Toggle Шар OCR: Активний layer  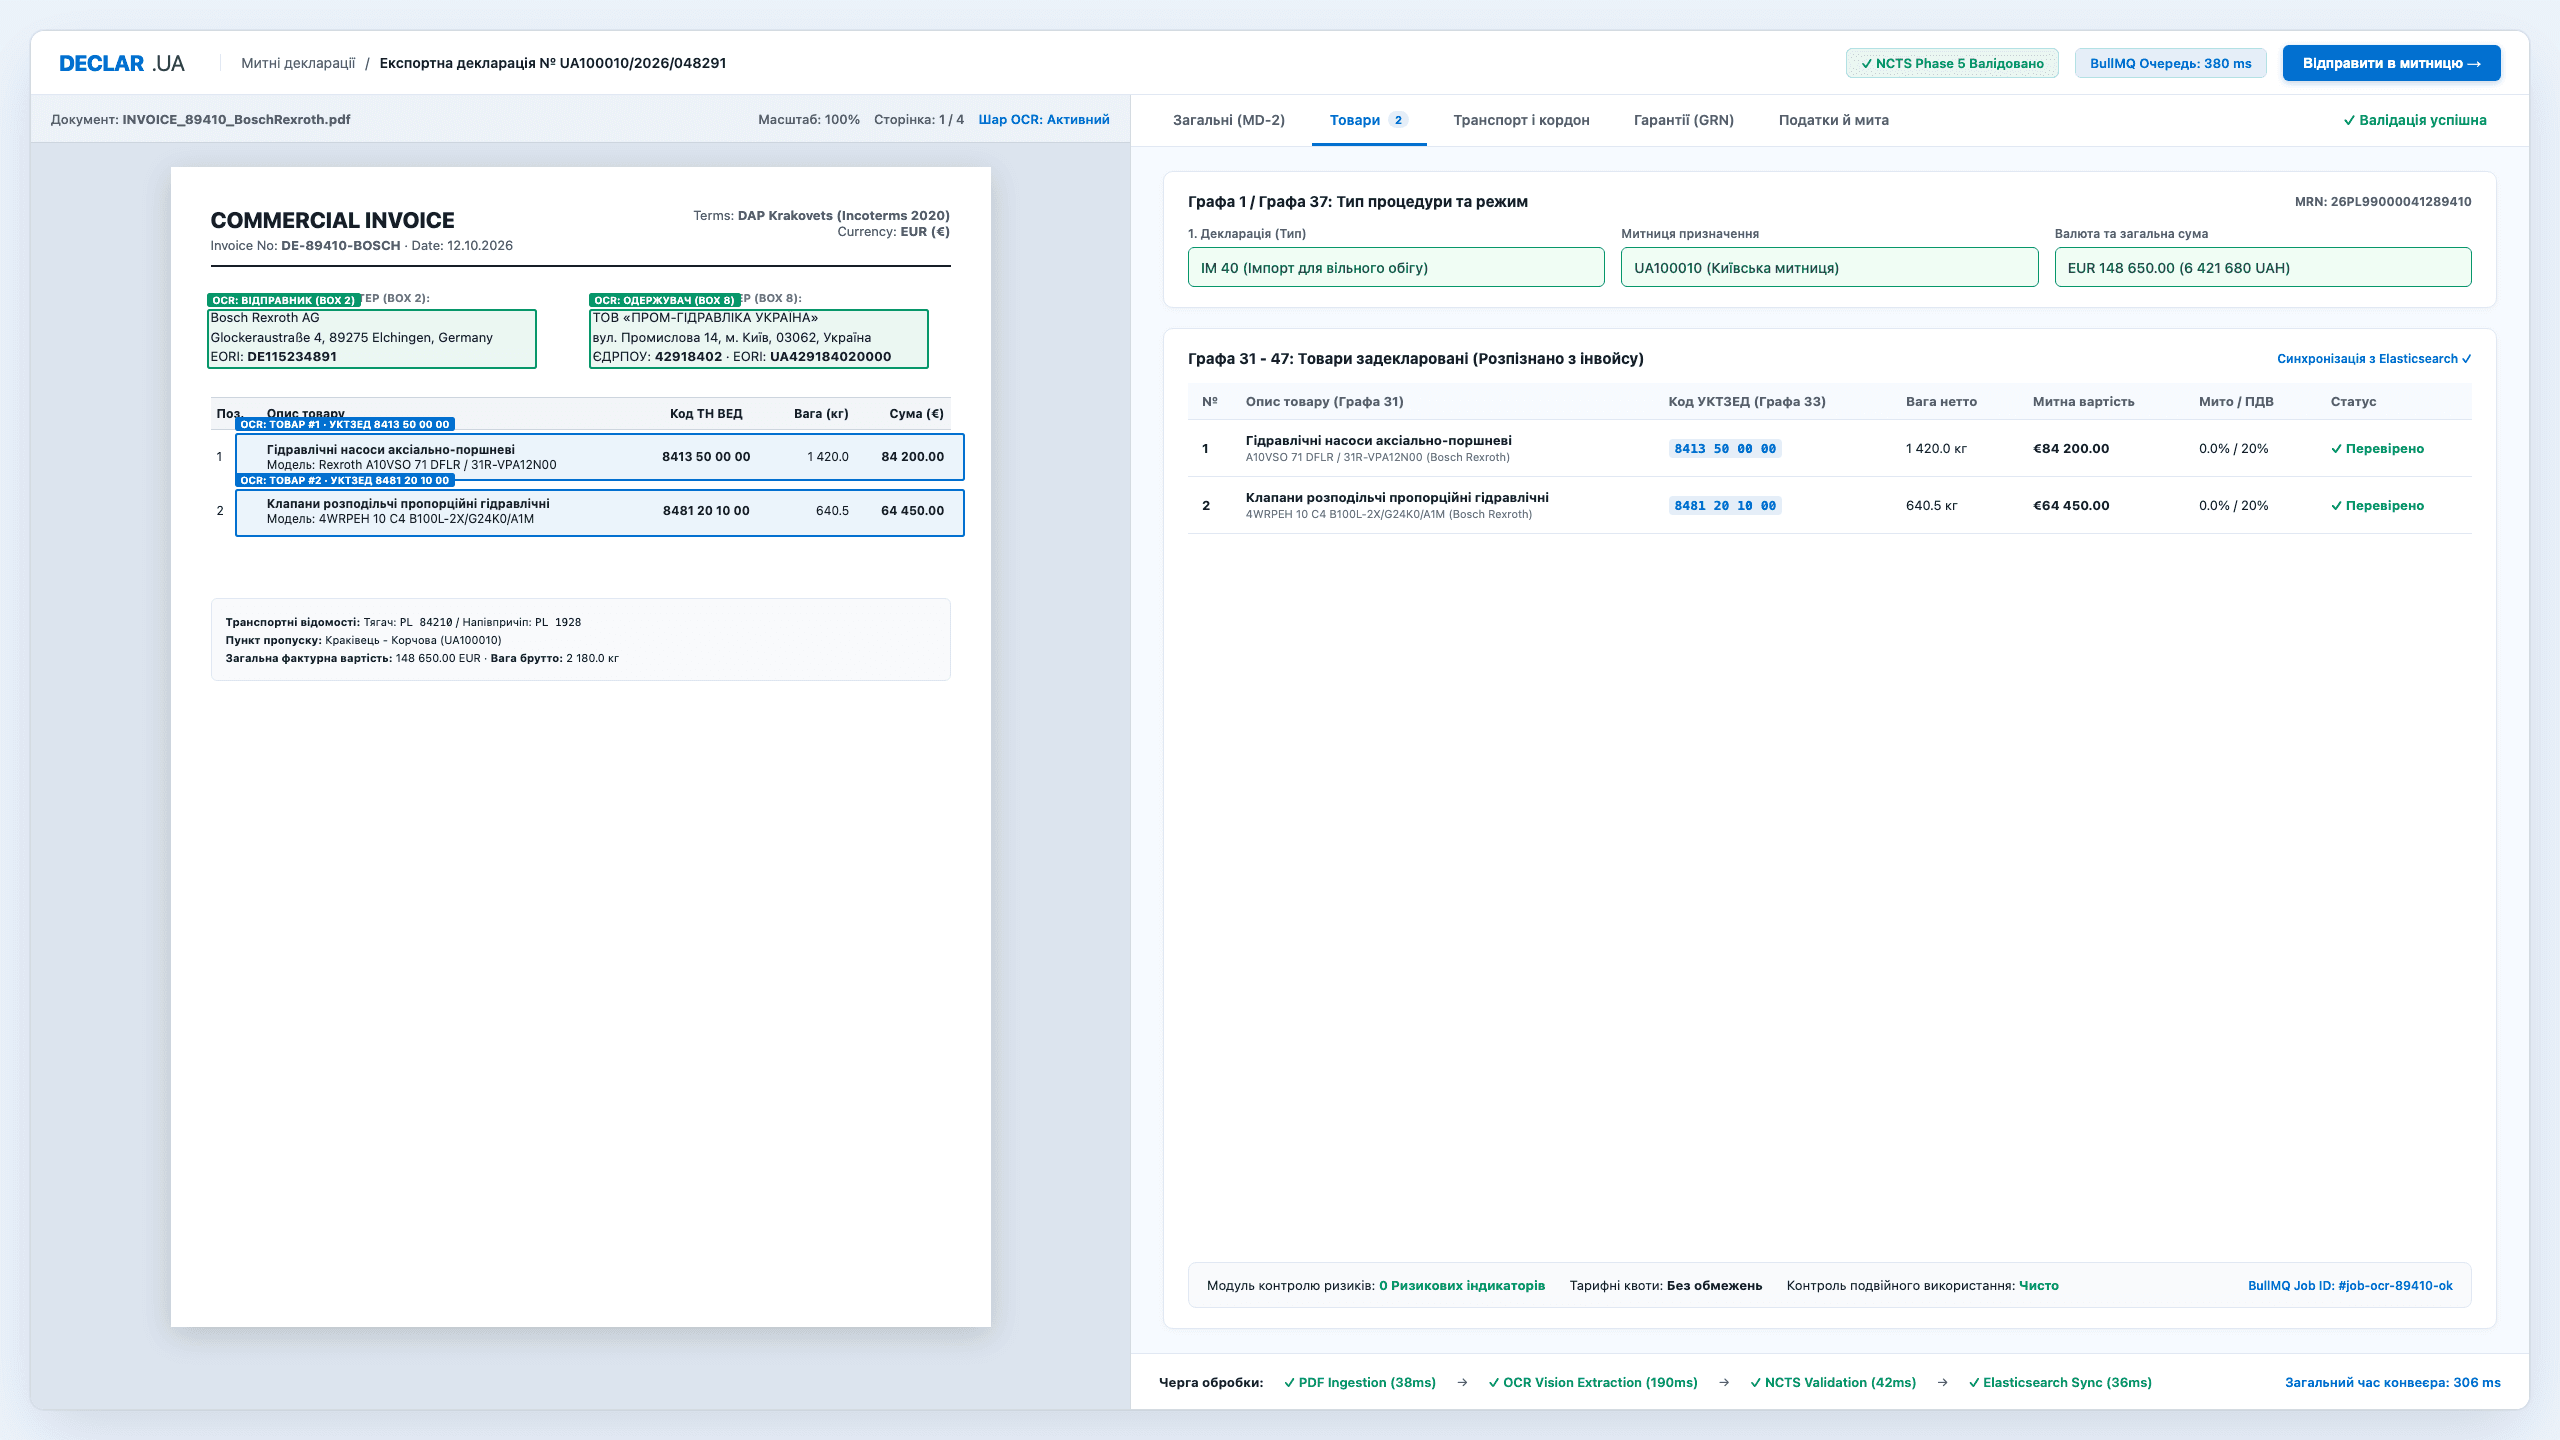pyautogui.click(x=1043, y=120)
